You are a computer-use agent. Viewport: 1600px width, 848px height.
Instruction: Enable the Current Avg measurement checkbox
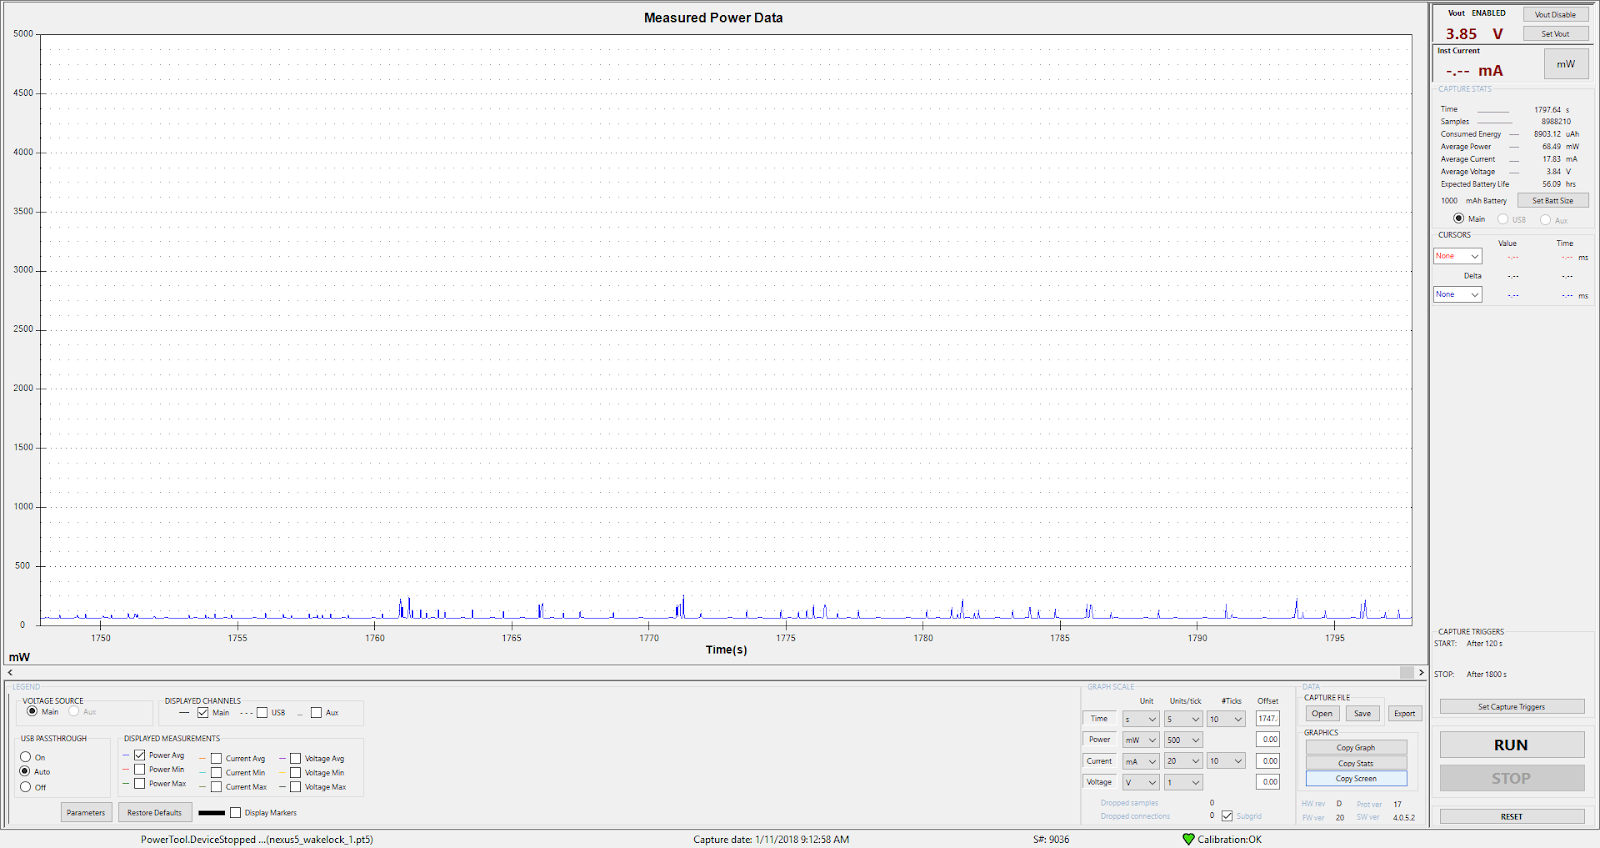point(216,758)
